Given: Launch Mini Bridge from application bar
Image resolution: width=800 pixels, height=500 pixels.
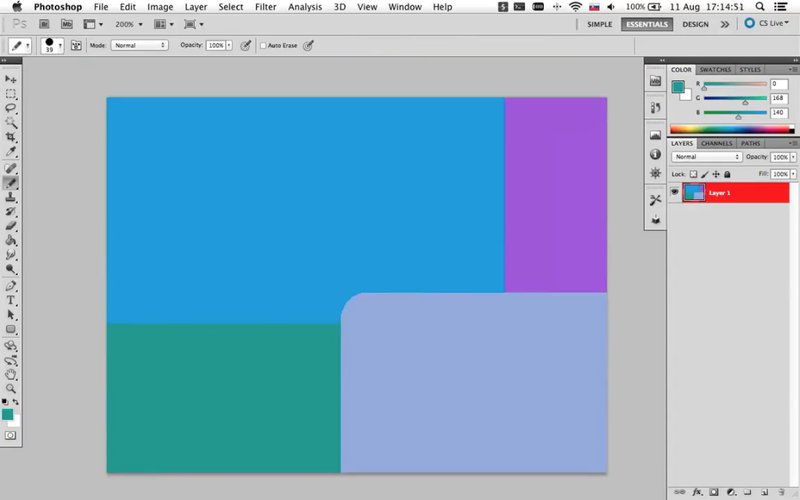Looking at the screenshot, I should tap(66, 24).
